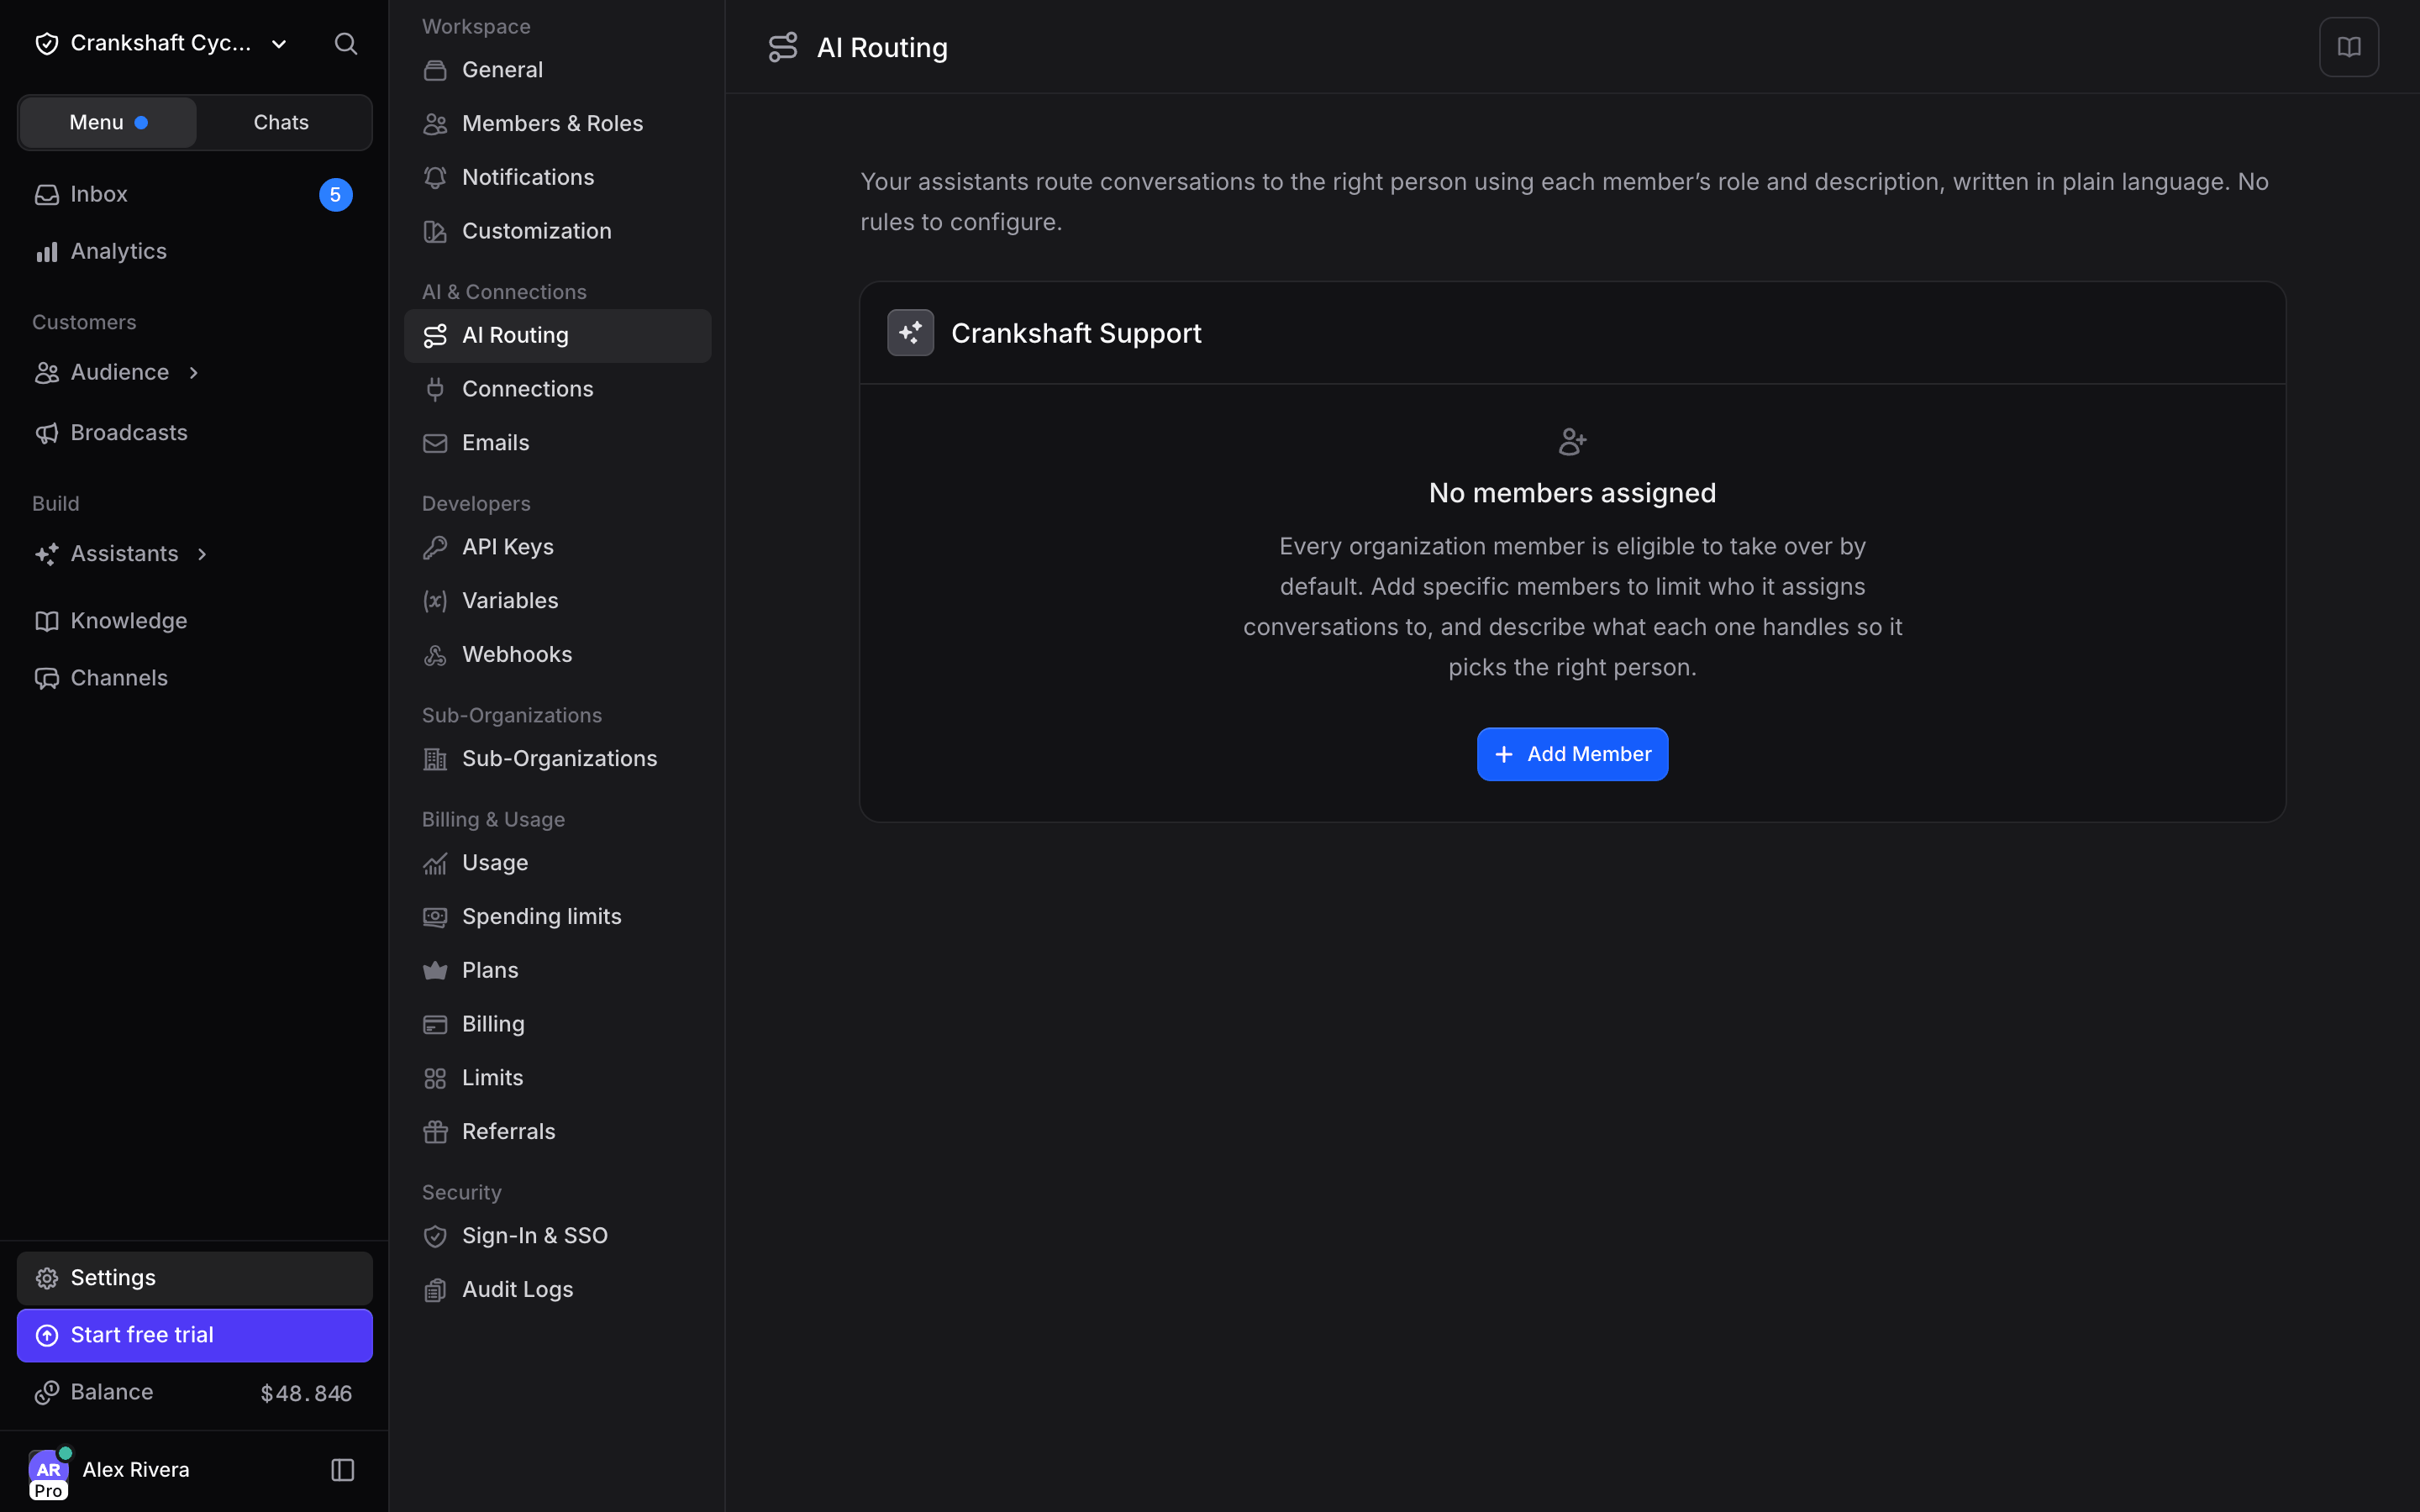Open the search icon in sidebar header
The height and width of the screenshot is (1512, 2420).
345,44
